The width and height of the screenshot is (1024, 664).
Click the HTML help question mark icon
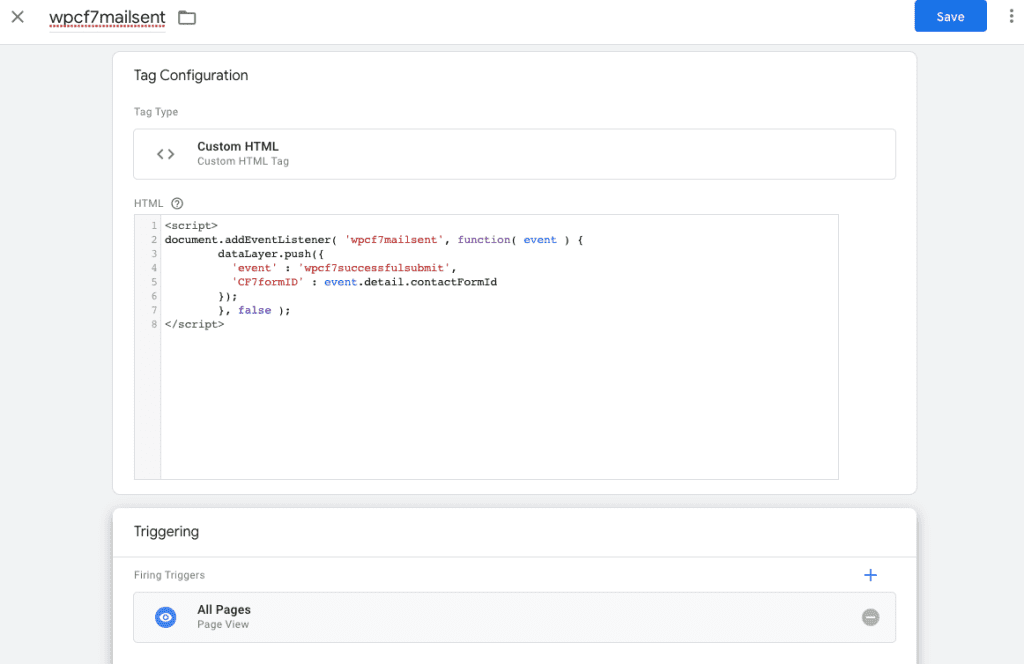pos(177,204)
